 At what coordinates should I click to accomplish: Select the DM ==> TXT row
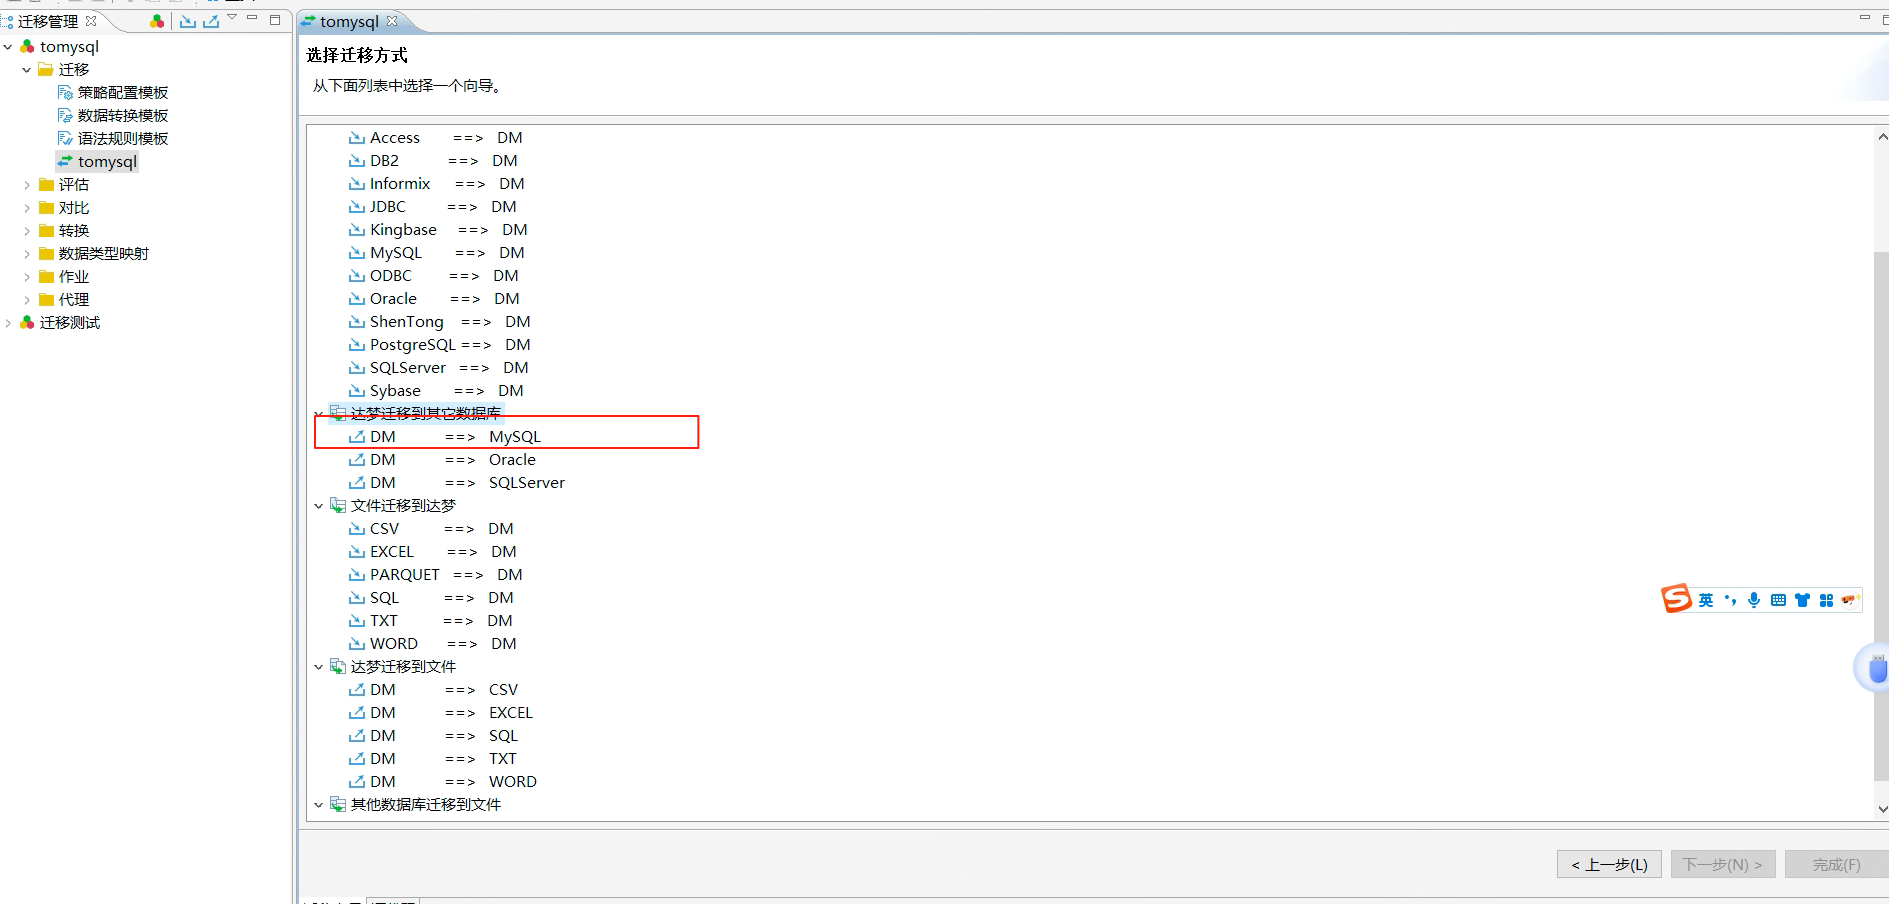[433, 759]
